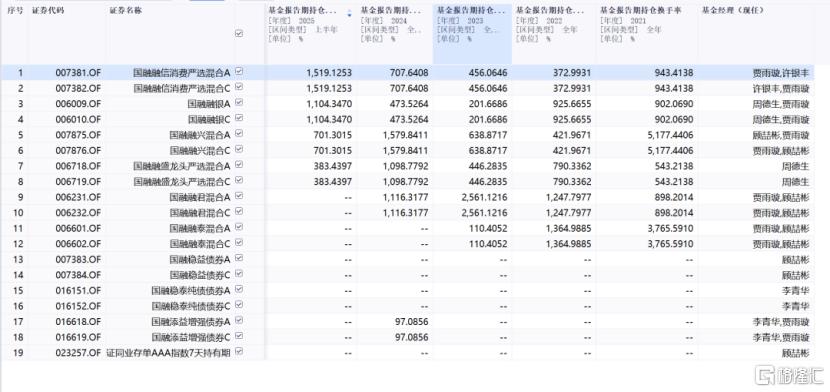Viewport: 830px width, 392px height.
Task: Toggle checkbox for 国融稳益债券A row
Action: point(239,258)
